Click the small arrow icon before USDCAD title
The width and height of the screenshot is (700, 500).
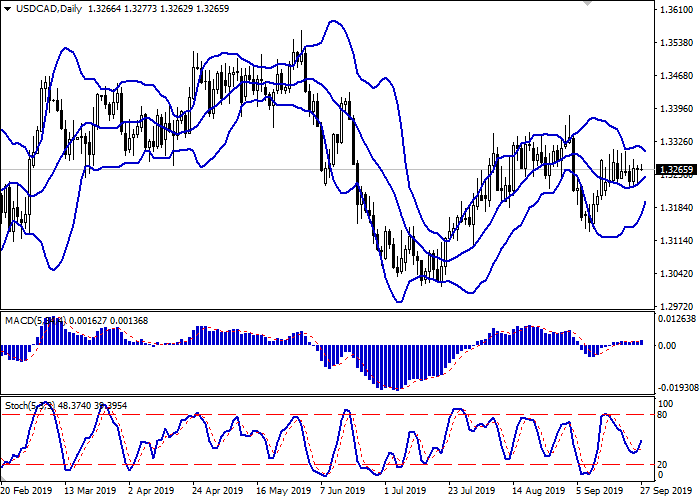[6, 10]
